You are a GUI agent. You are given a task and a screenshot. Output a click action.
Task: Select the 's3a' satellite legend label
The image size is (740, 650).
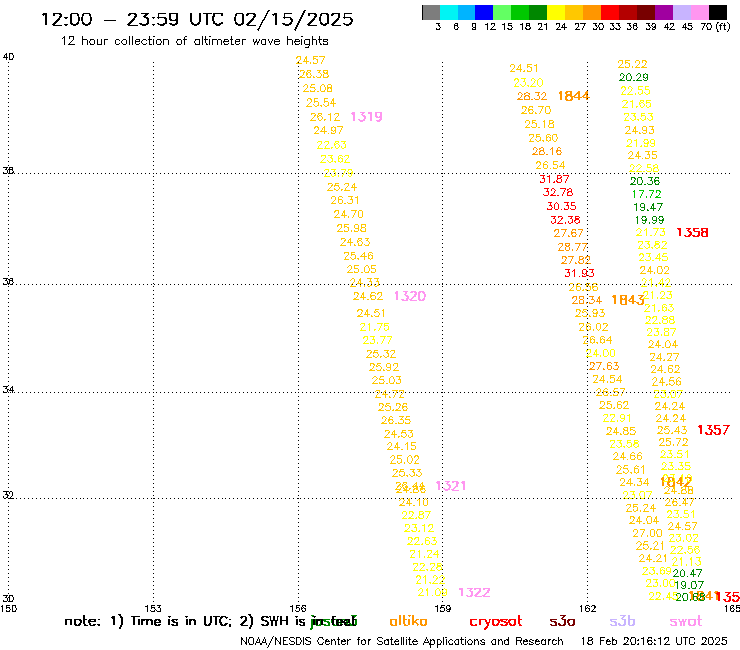click(562, 622)
